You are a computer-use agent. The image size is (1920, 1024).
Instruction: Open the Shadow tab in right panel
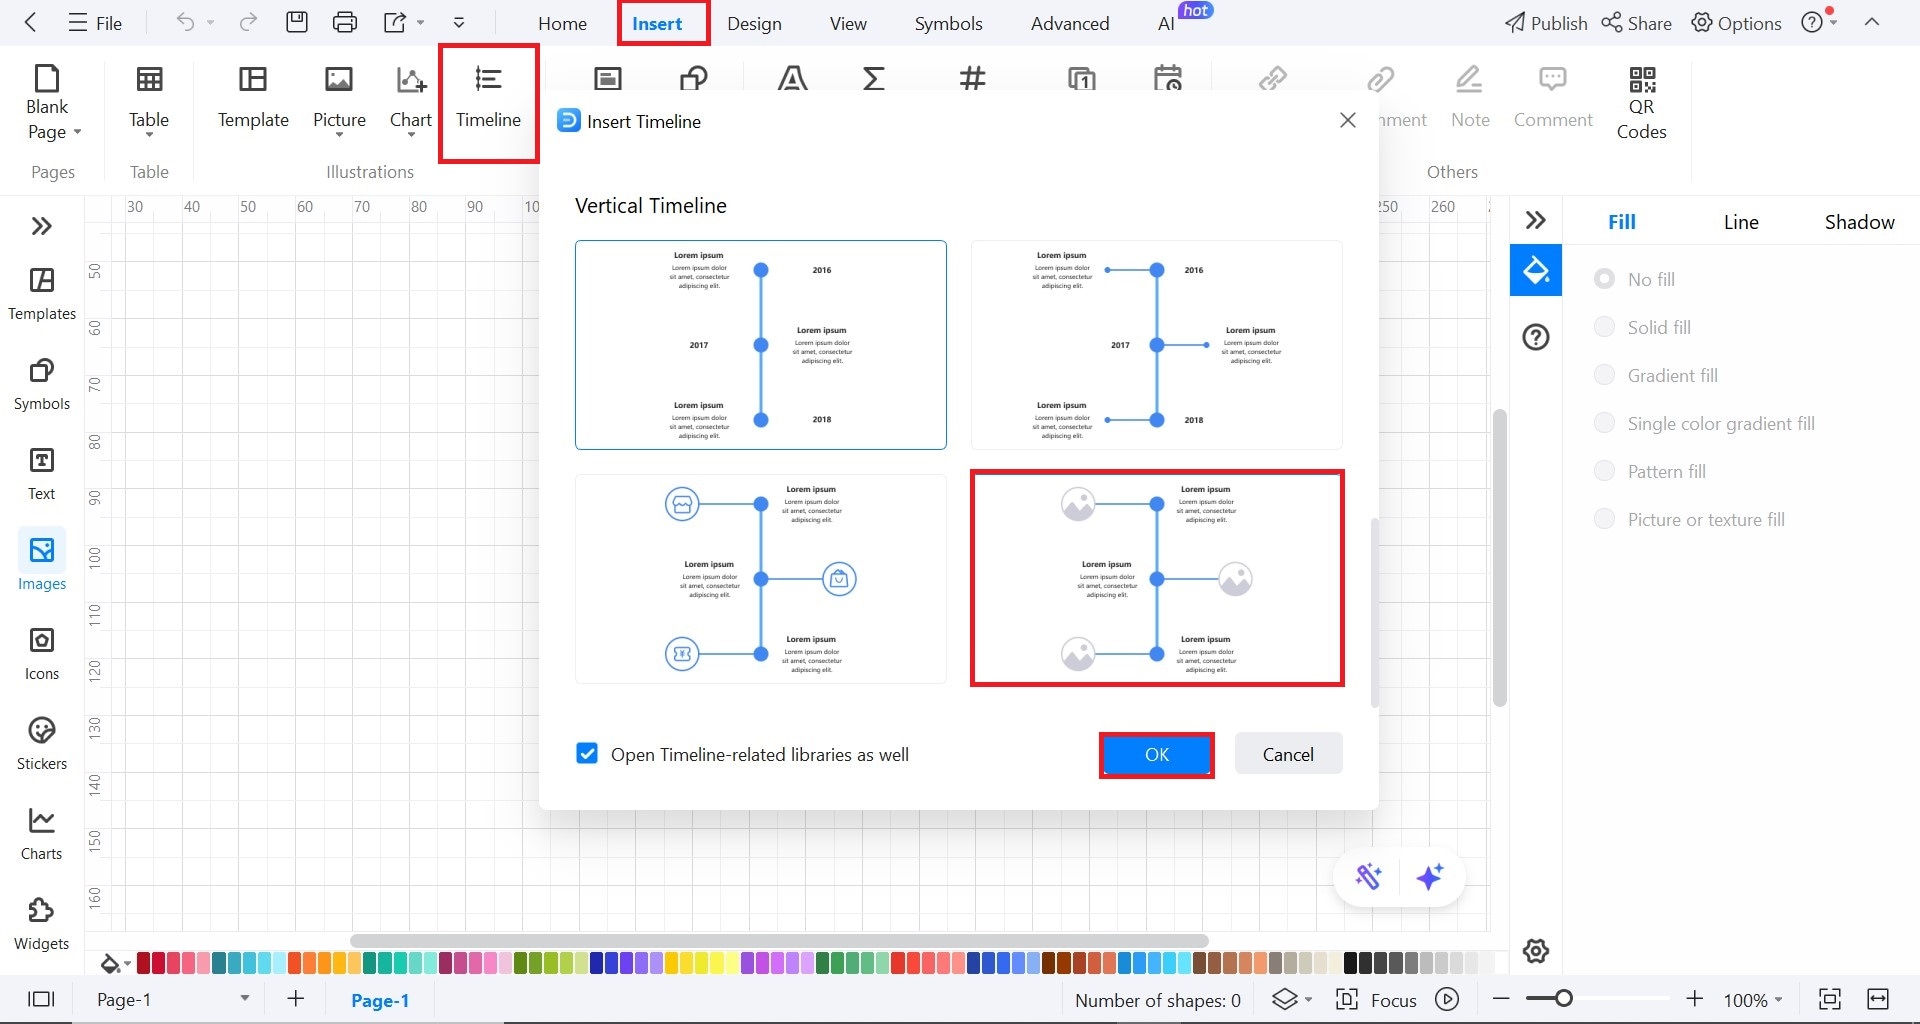(x=1859, y=222)
